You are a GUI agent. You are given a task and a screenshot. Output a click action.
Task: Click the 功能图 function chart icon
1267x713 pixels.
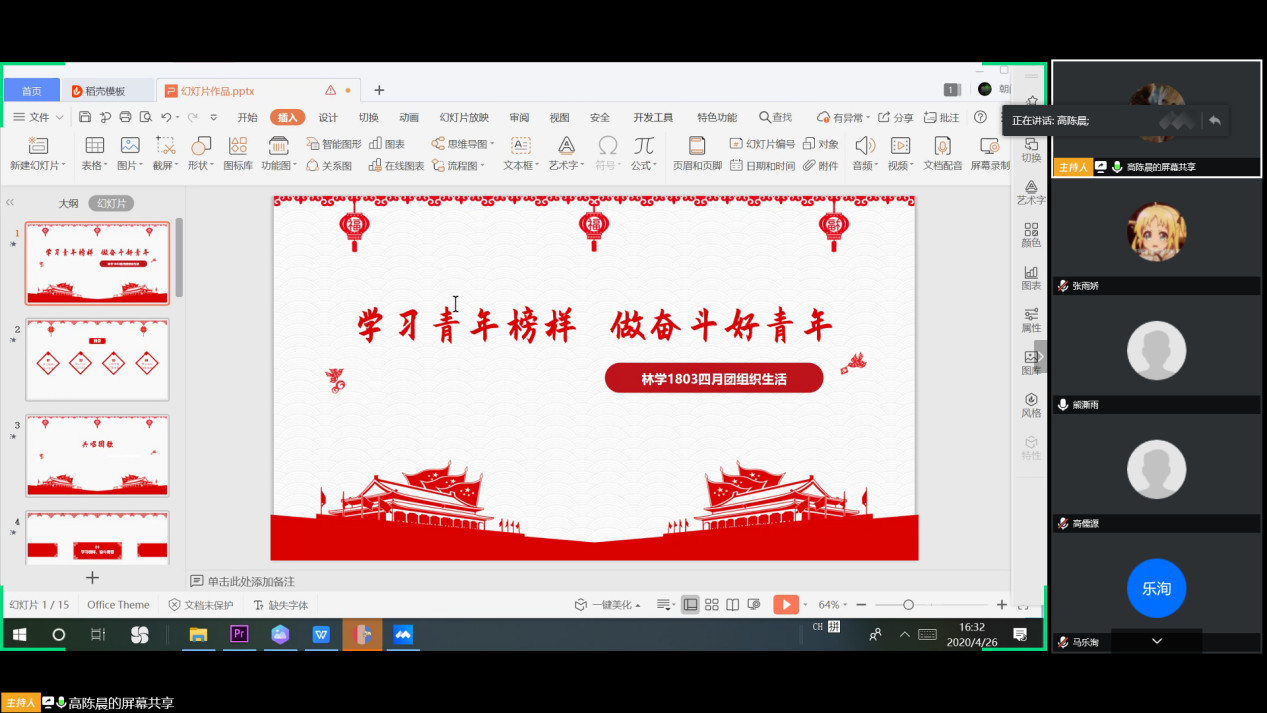pos(279,146)
